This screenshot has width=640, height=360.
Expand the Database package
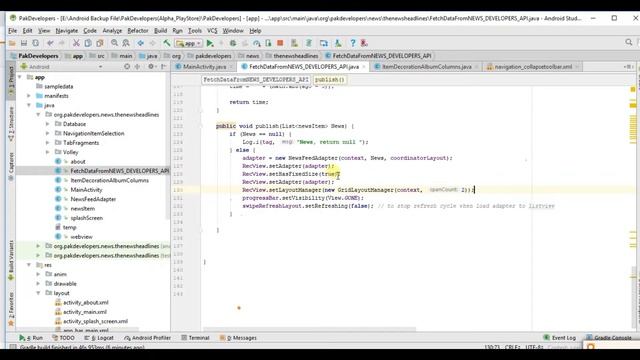(x=47, y=124)
